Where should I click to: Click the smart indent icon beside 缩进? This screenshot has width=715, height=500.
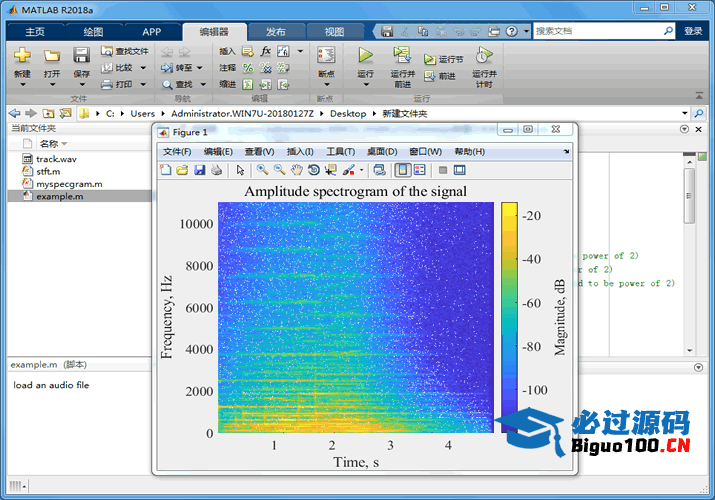(x=248, y=84)
